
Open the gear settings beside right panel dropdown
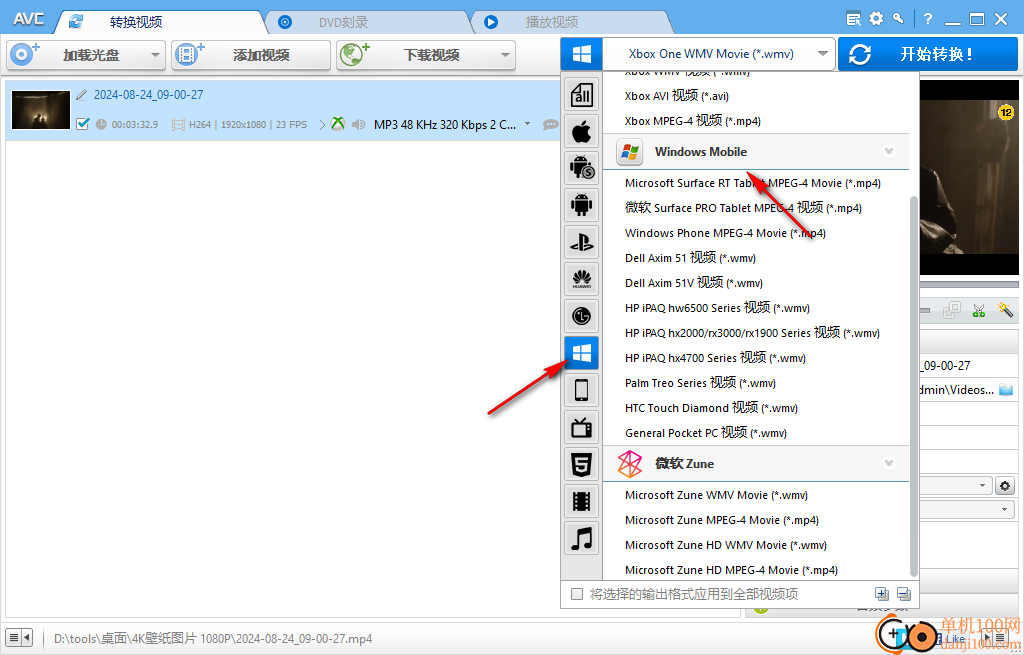1004,486
